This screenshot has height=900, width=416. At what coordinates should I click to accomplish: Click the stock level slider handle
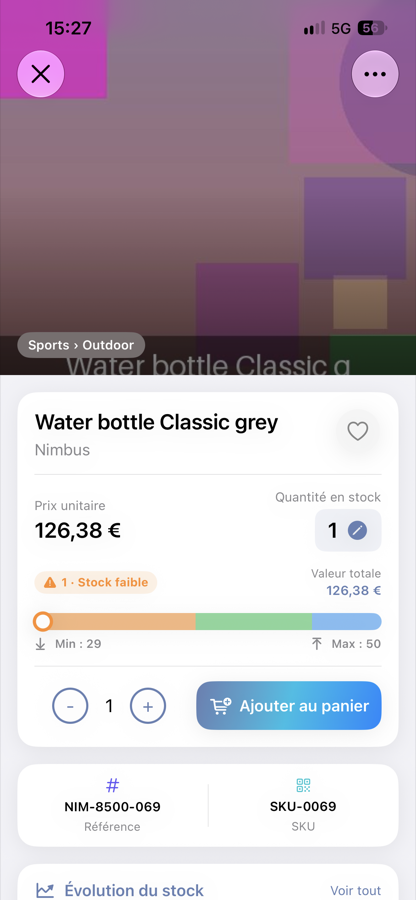(42, 622)
